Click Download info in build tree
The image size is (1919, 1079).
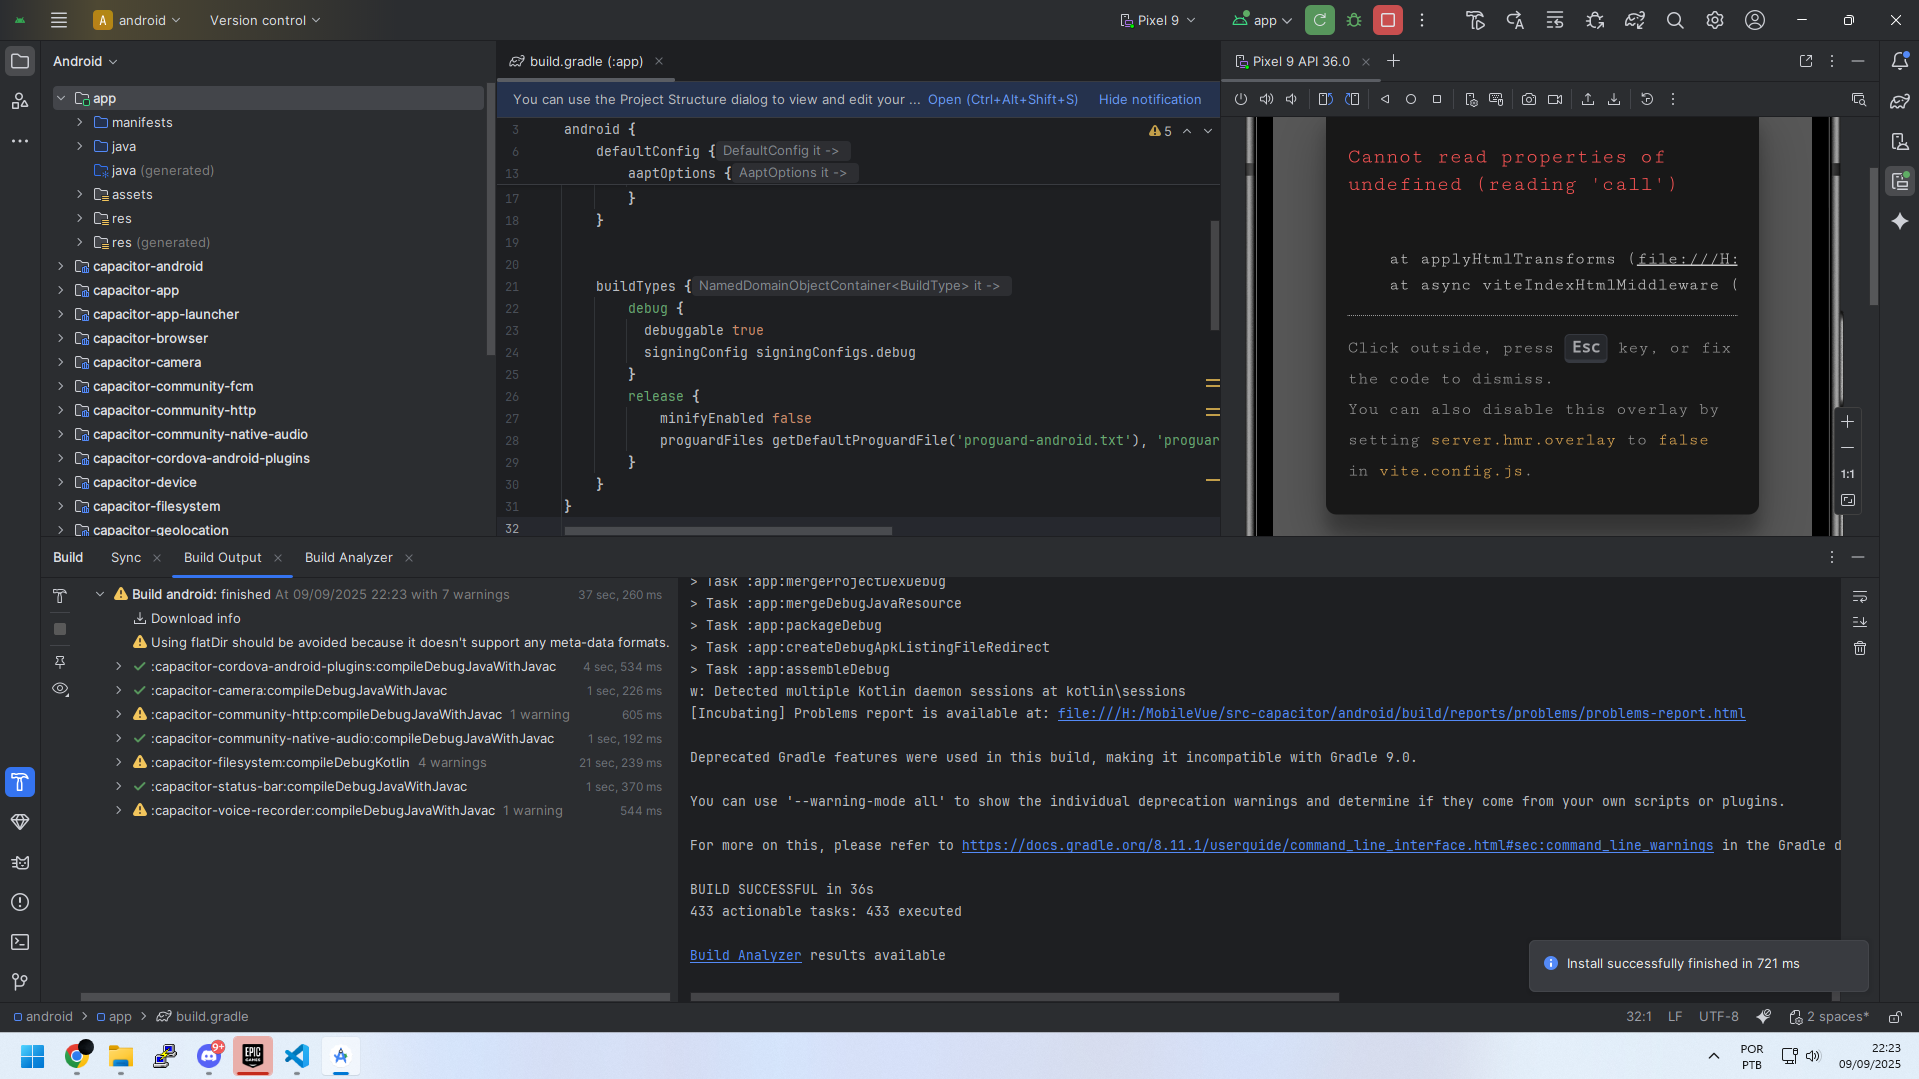(196, 618)
